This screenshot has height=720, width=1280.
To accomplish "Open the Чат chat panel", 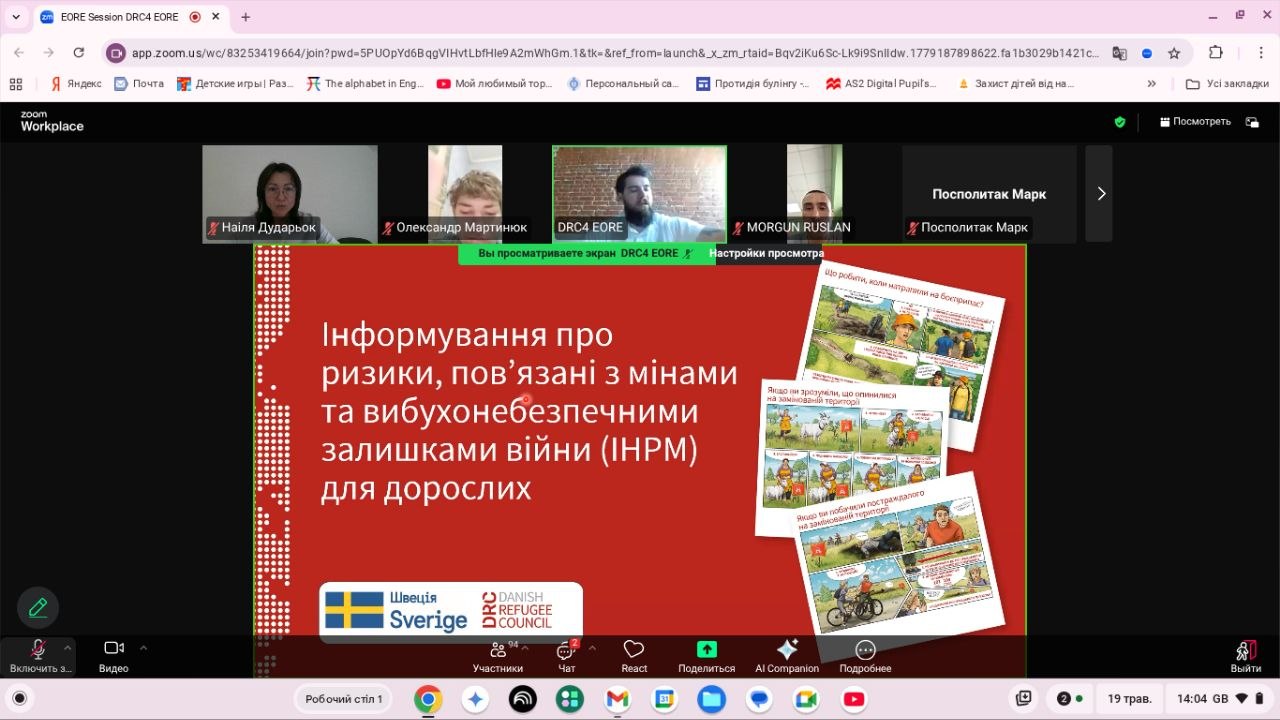I will pos(566,649).
